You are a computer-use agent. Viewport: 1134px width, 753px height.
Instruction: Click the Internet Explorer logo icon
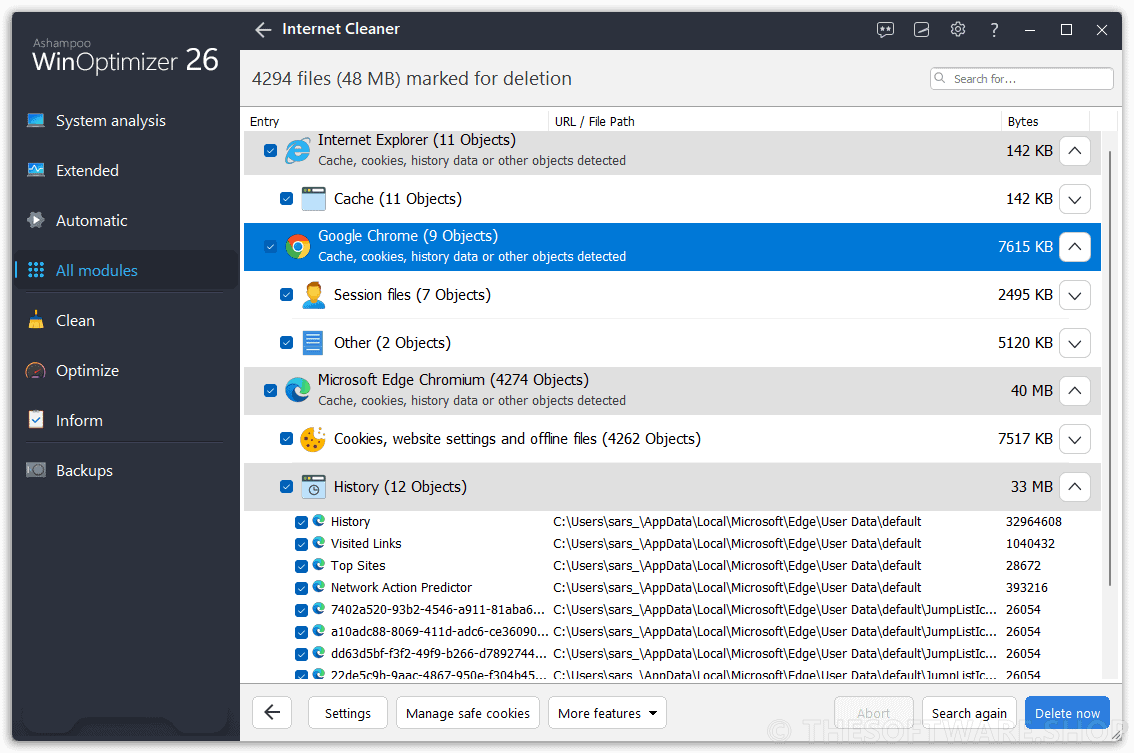[x=297, y=151]
